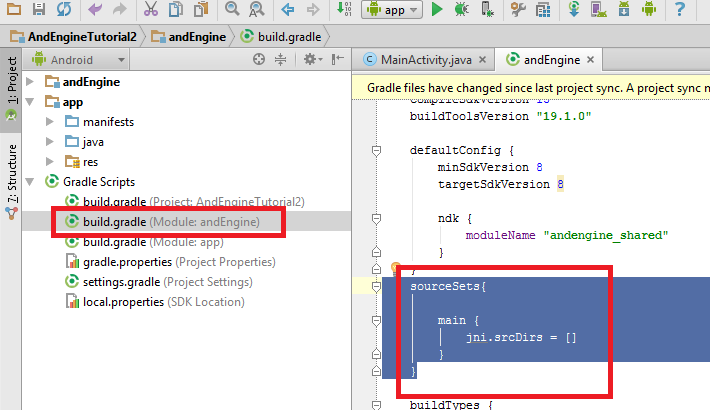Screen dimensions: 710x410
Task: Click the Cut scissors icon
Action: tap(150, 10)
